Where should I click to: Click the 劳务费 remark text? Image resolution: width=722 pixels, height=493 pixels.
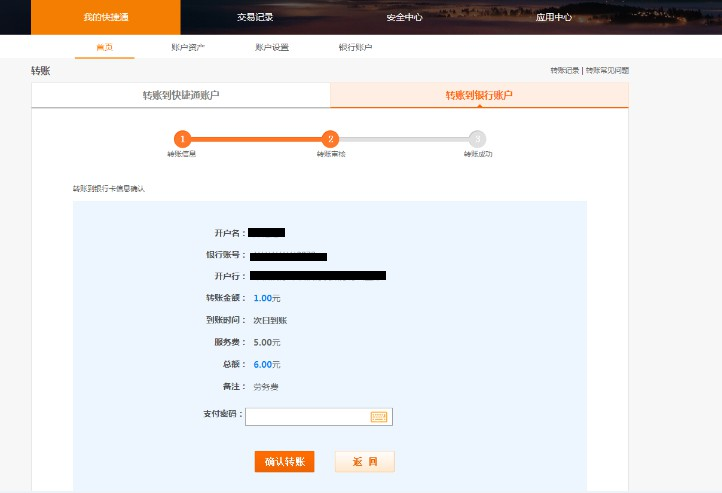coord(266,387)
